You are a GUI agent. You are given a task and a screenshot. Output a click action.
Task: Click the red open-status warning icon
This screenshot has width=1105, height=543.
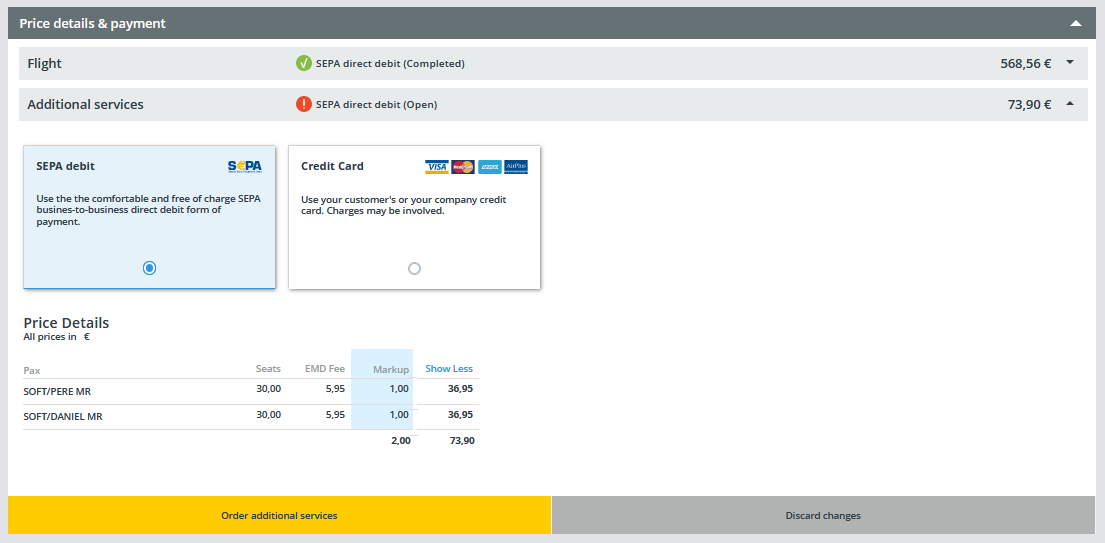tap(304, 104)
